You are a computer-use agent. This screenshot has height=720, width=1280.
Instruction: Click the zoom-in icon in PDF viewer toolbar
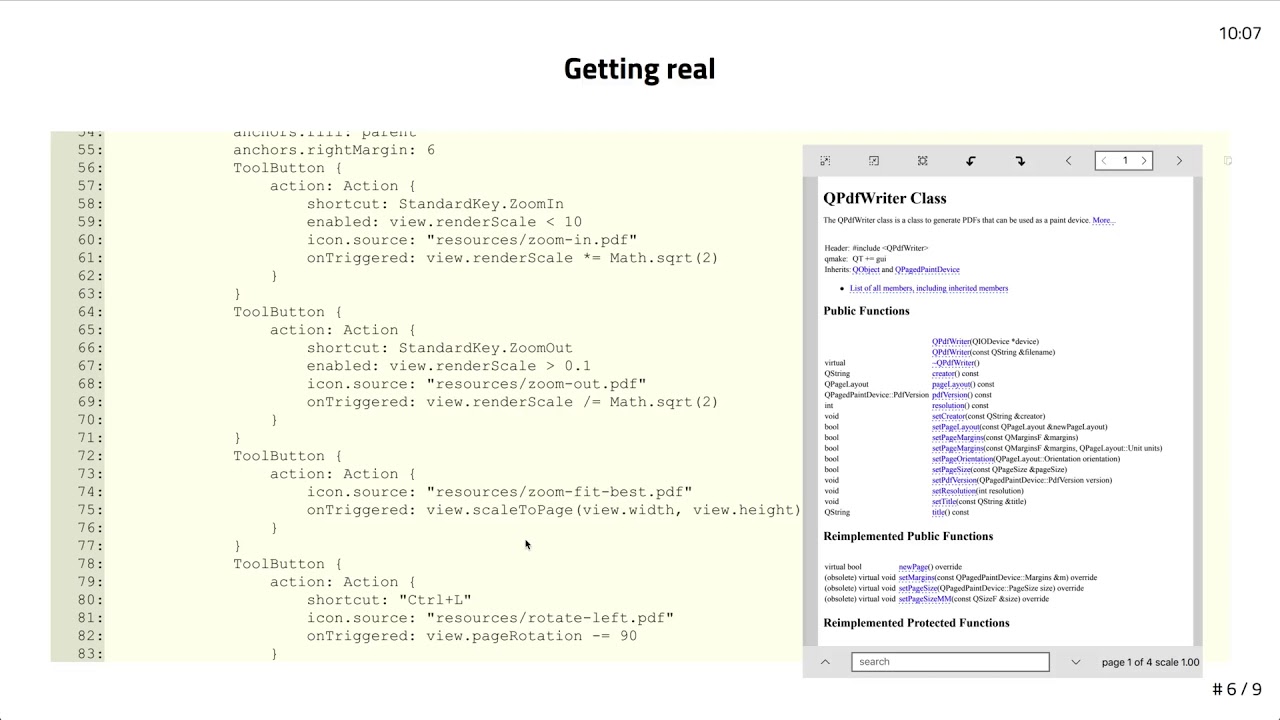click(x=825, y=161)
